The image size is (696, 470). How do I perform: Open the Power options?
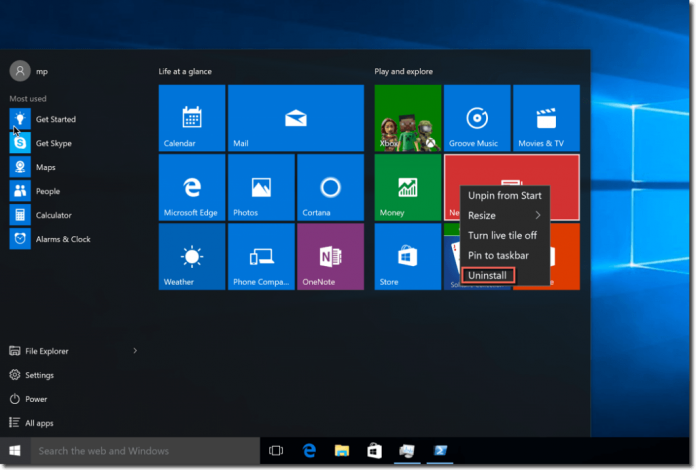click(x=28, y=399)
